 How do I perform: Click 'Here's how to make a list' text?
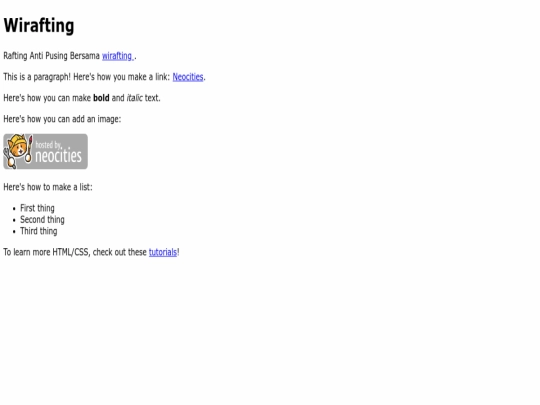48,187
